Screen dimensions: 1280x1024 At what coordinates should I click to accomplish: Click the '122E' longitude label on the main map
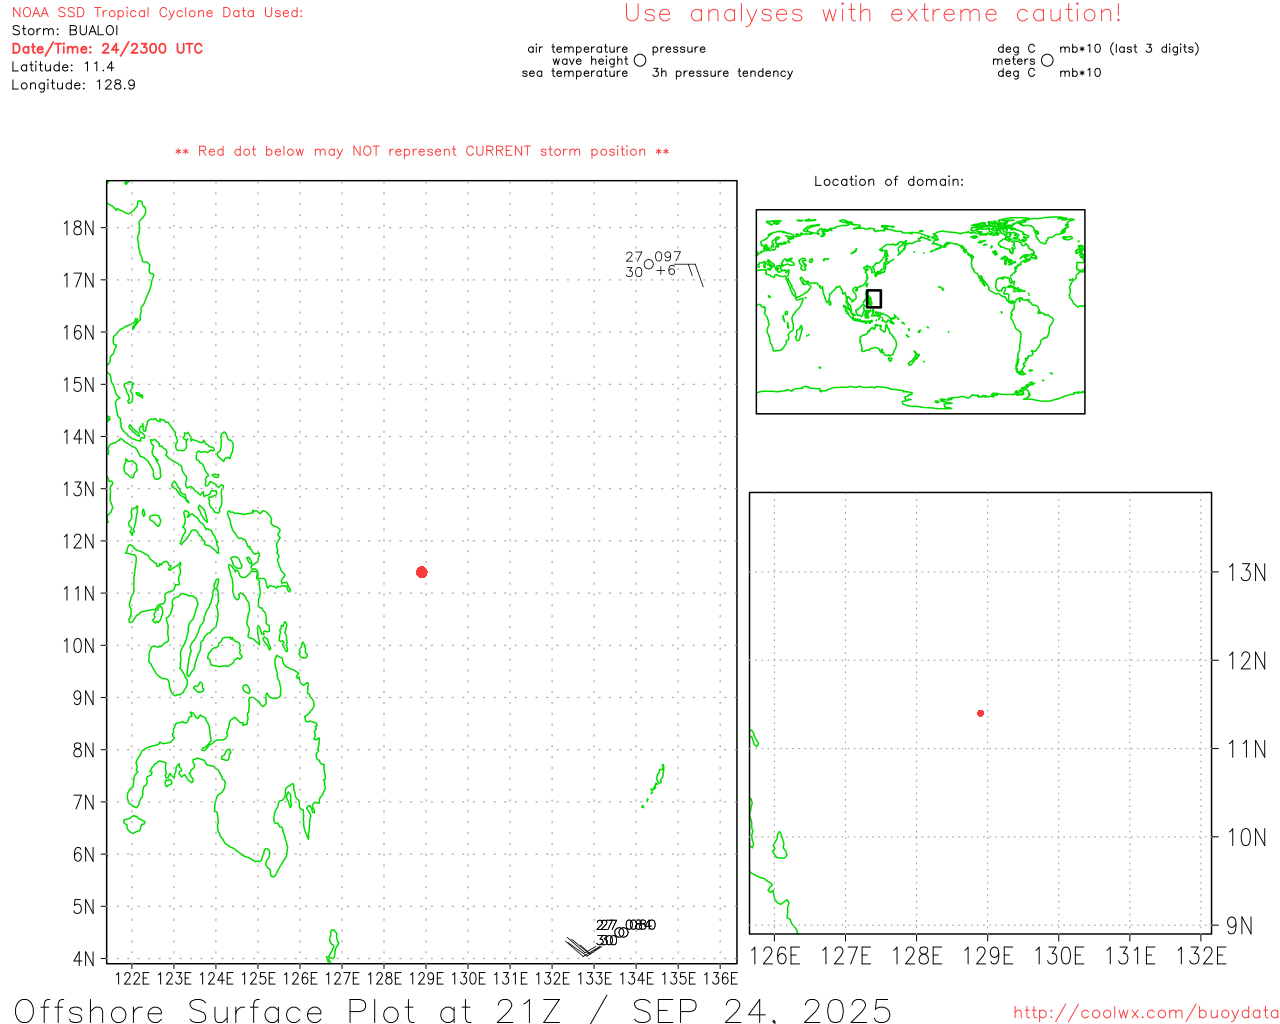[132, 979]
